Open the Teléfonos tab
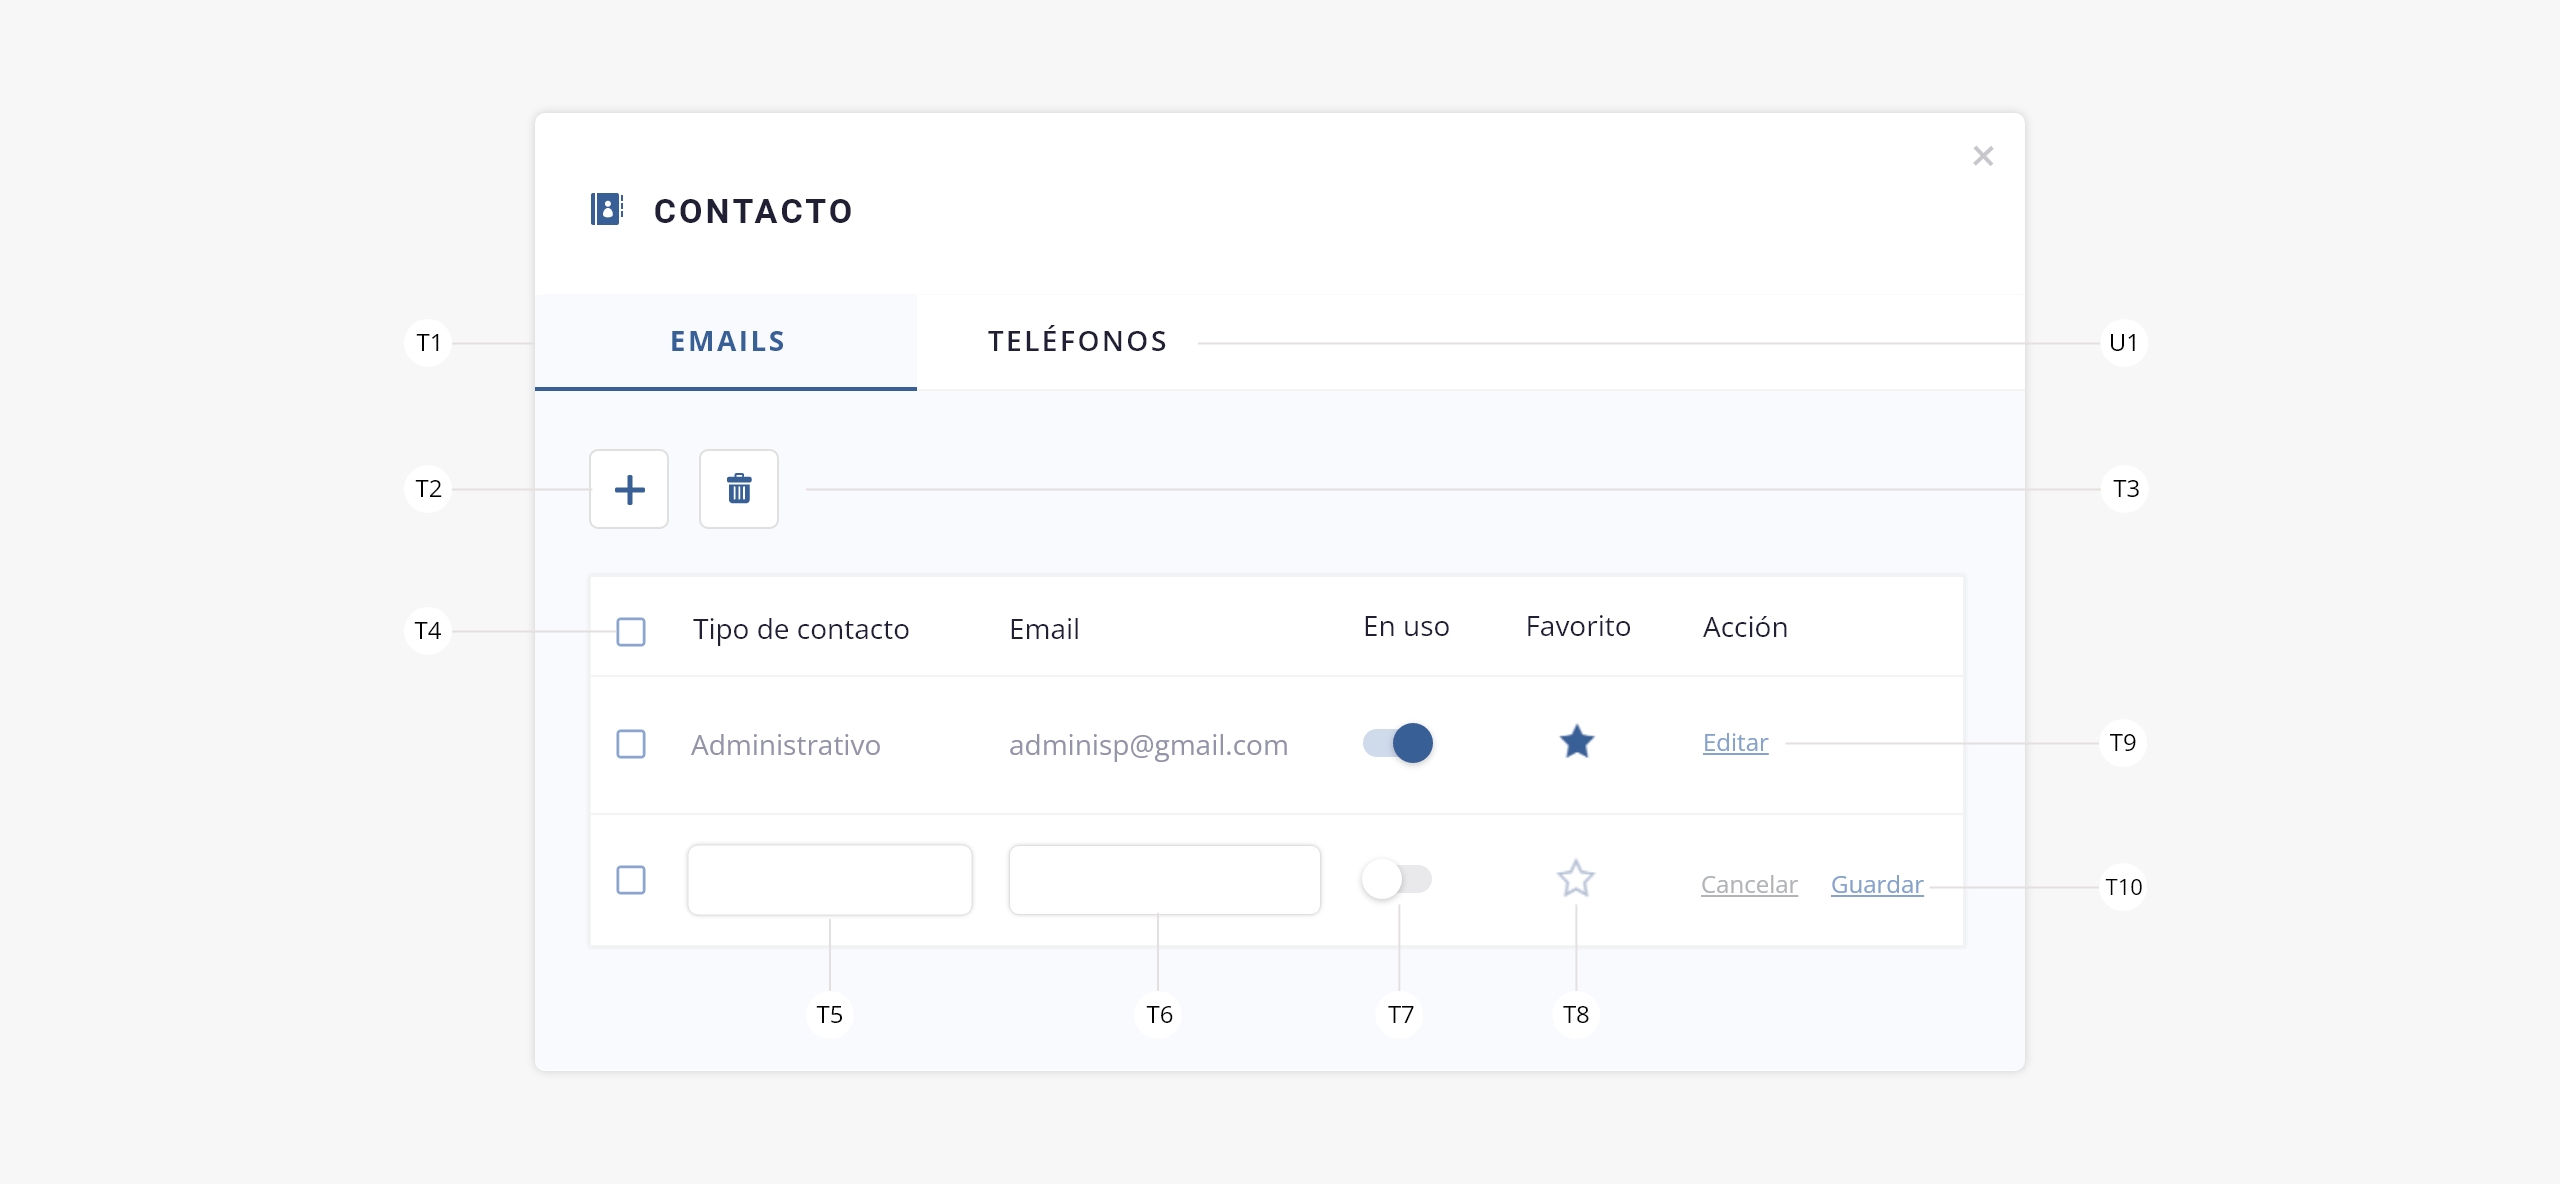 pyautogui.click(x=1078, y=342)
